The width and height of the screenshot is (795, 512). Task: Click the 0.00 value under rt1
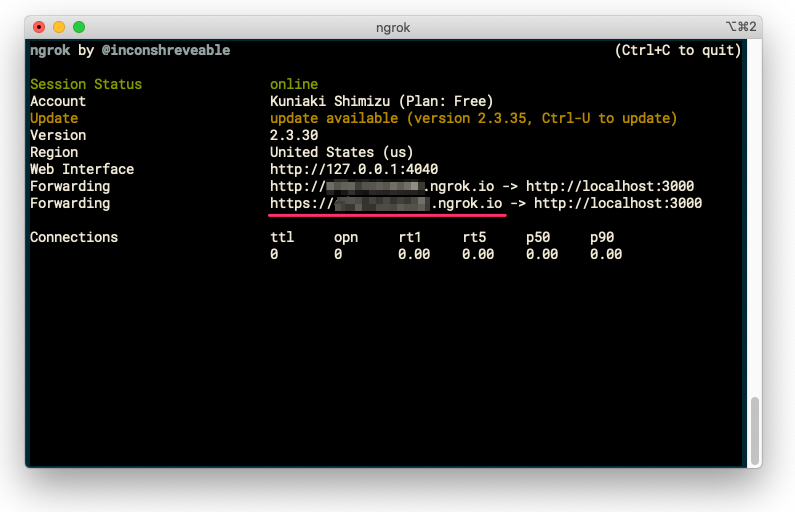point(414,254)
